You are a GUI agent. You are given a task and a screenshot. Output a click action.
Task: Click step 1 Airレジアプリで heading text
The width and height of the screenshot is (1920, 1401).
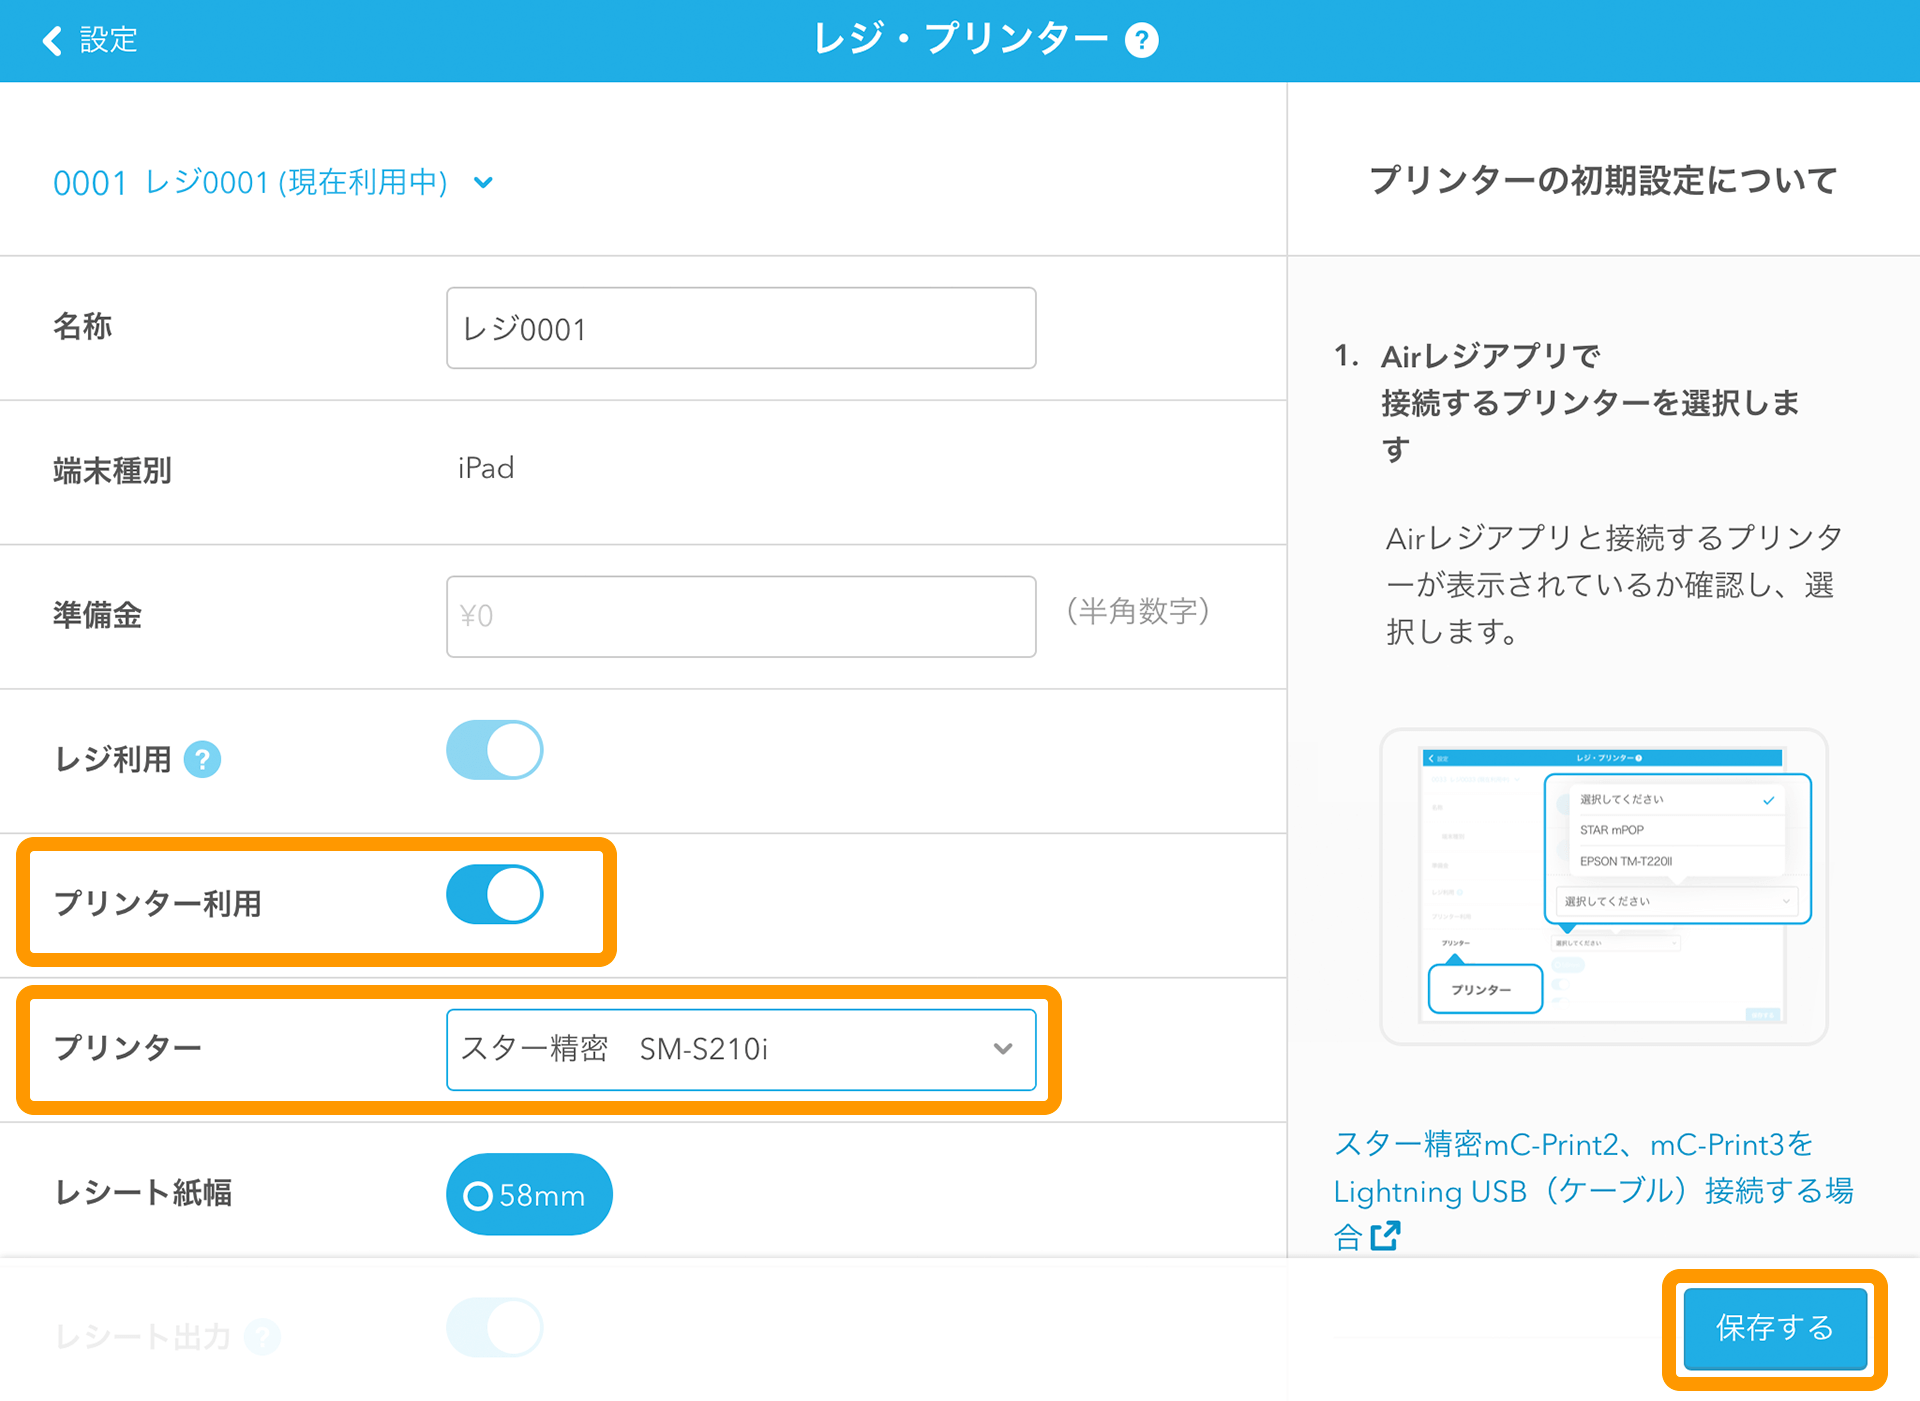coord(1490,356)
